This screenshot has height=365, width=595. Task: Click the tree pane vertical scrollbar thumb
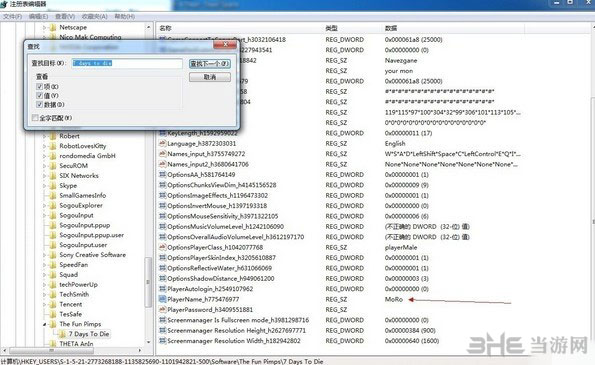tap(148, 282)
